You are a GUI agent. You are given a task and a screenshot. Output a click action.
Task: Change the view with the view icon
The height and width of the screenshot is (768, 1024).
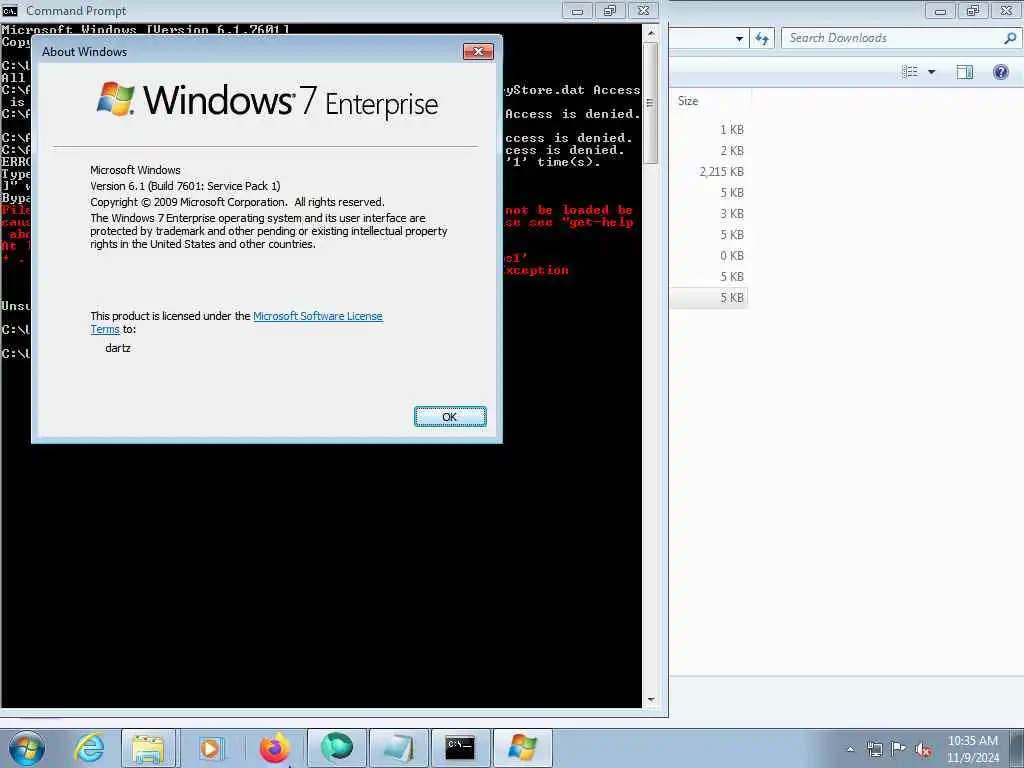coord(910,72)
